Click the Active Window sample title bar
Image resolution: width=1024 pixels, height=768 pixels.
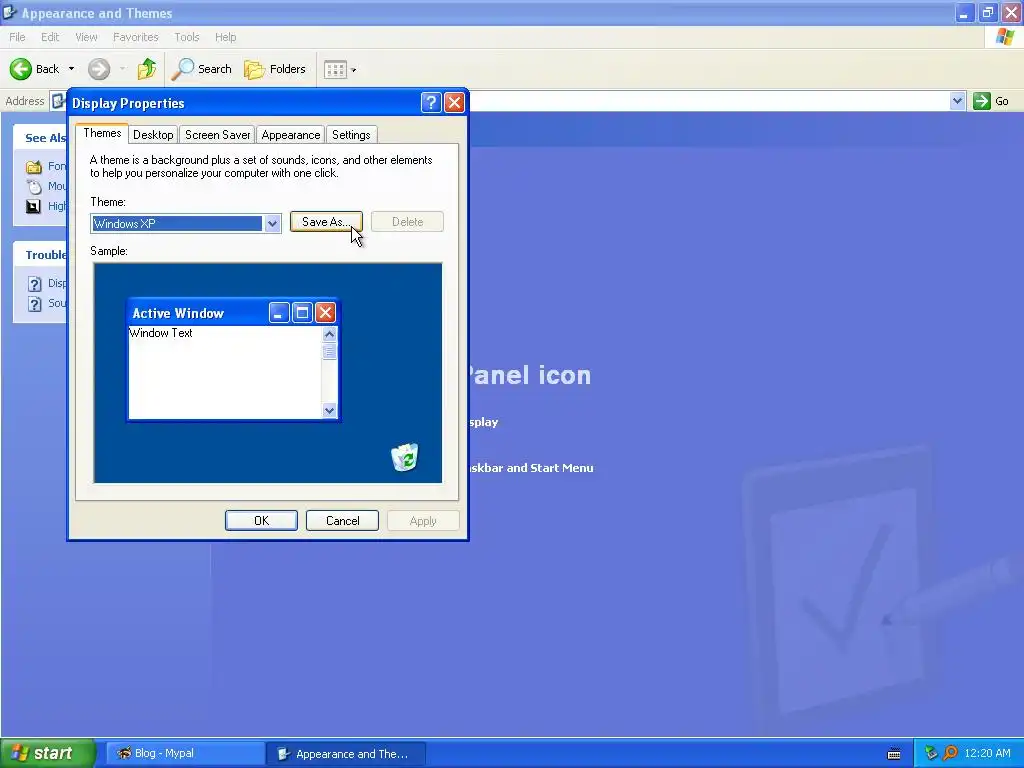pos(233,313)
